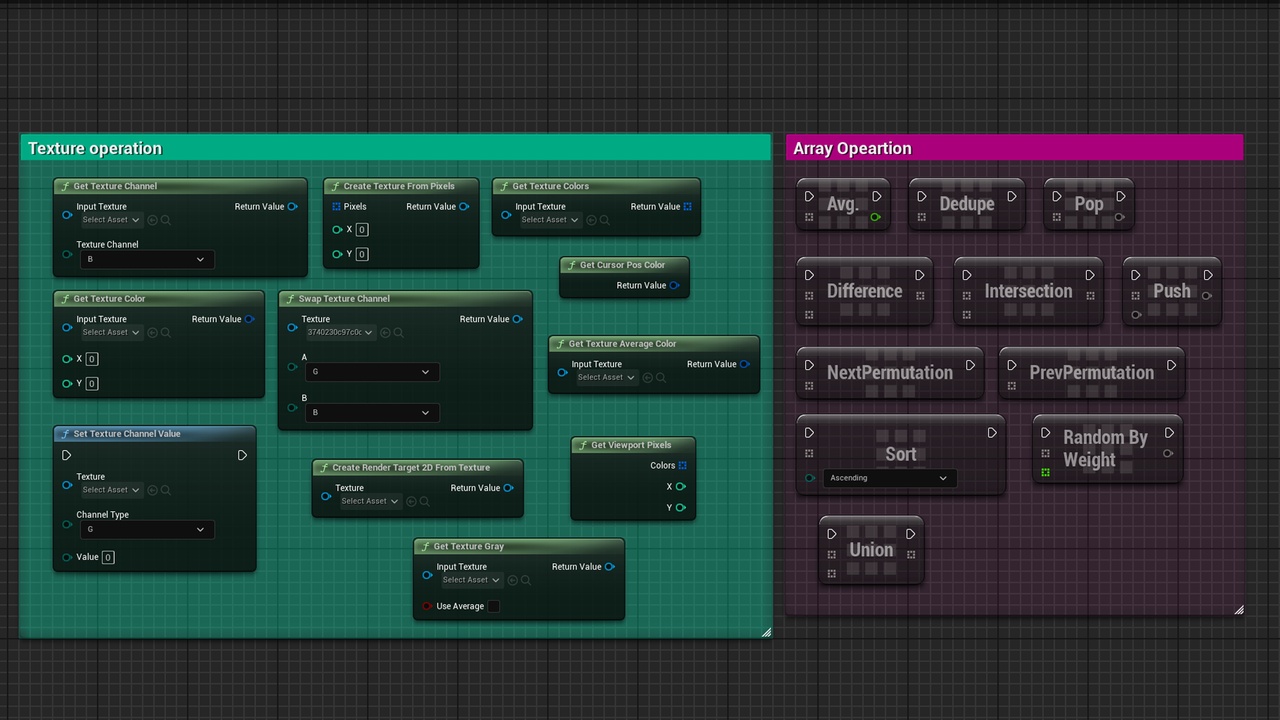Click green array pin on Random By Weight
Viewport: 1280px width, 720px height.
[1046, 473]
